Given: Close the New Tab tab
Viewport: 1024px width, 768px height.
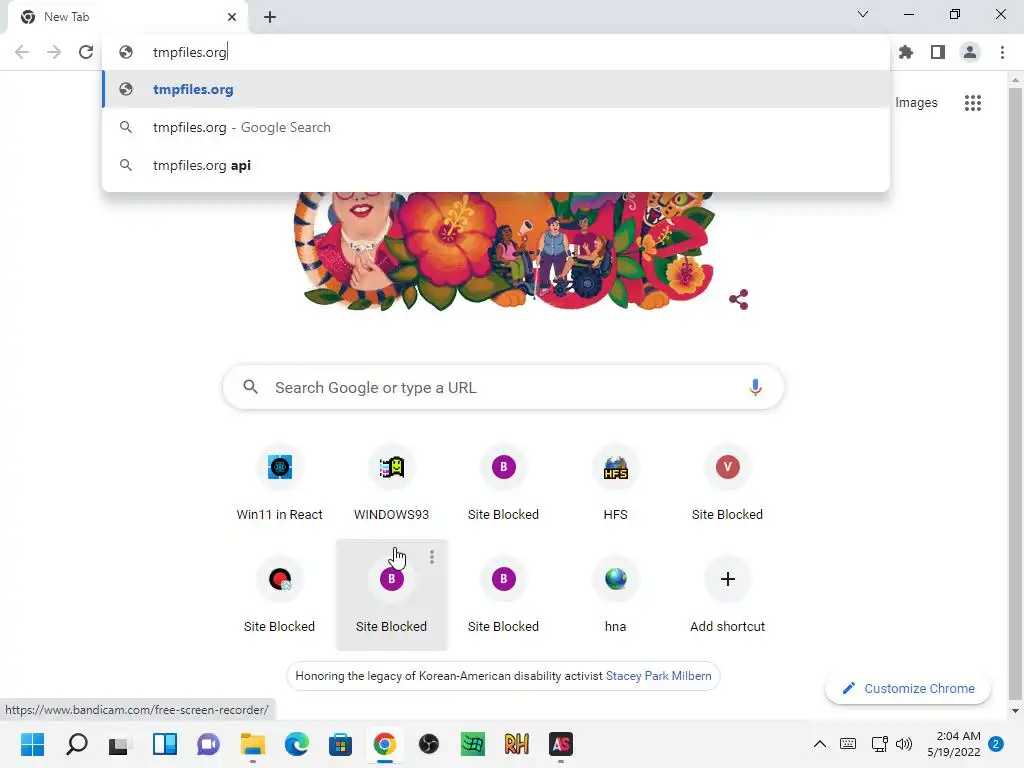Looking at the screenshot, I should (x=232, y=17).
